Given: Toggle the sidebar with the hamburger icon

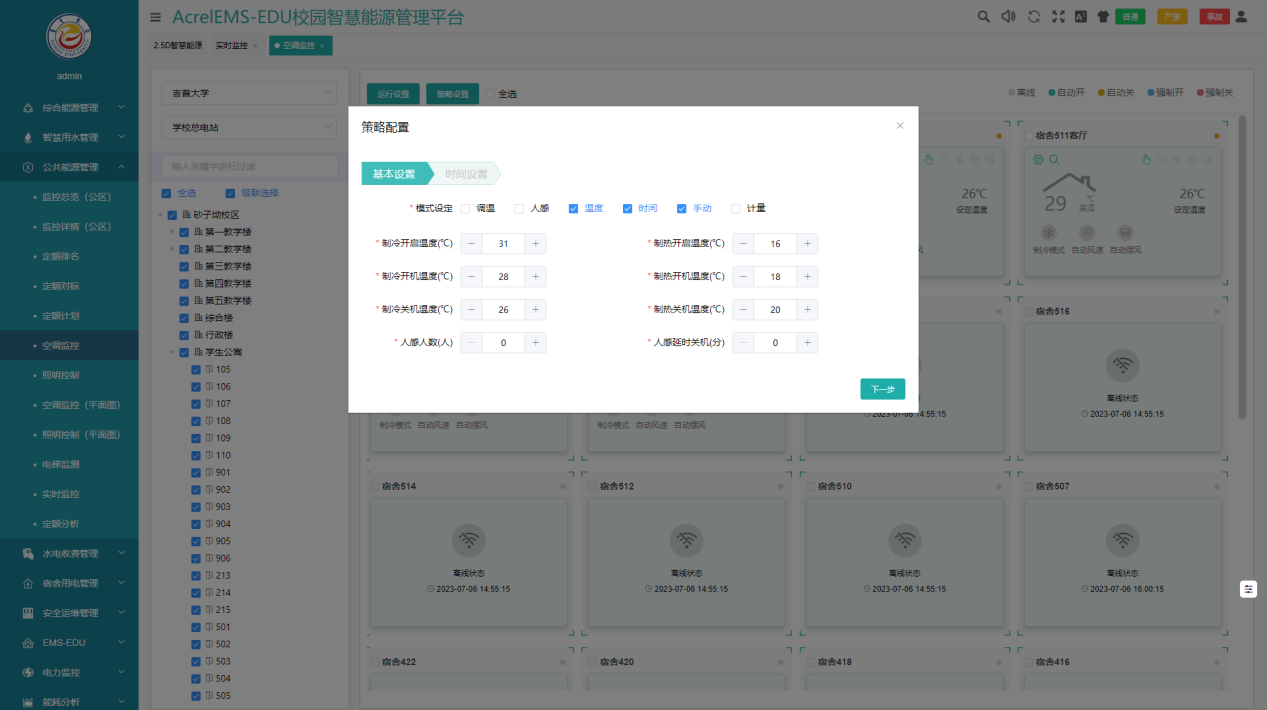Looking at the screenshot, I should click(x=155, y=17).
